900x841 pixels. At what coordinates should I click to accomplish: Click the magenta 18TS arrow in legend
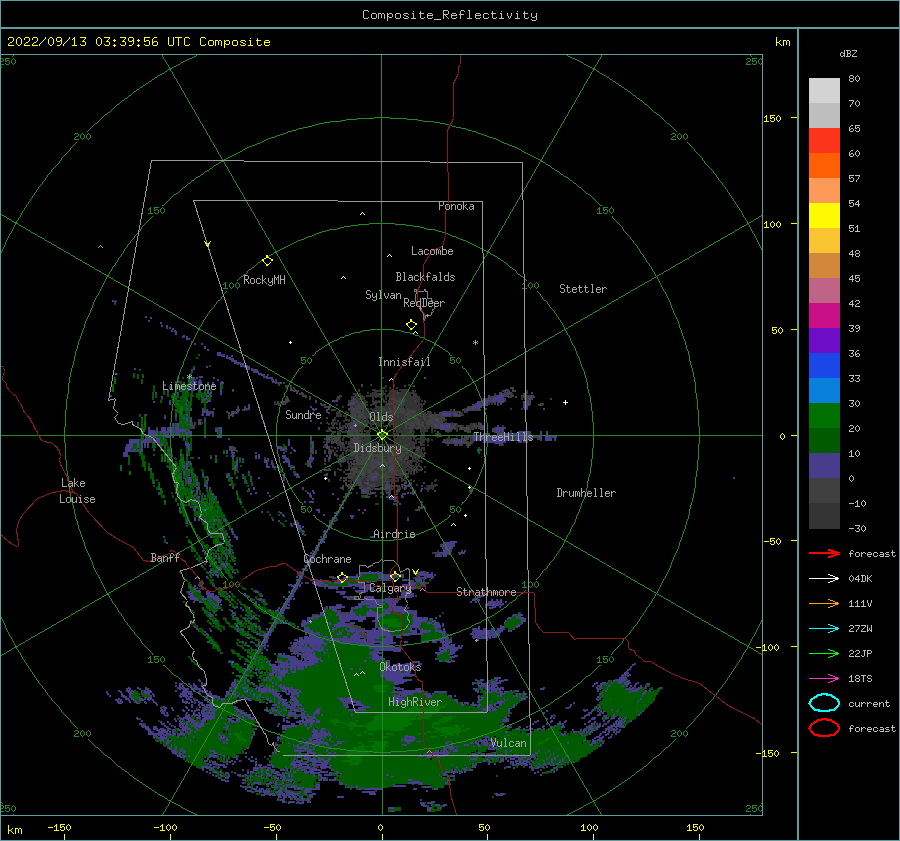coord(824,679)
